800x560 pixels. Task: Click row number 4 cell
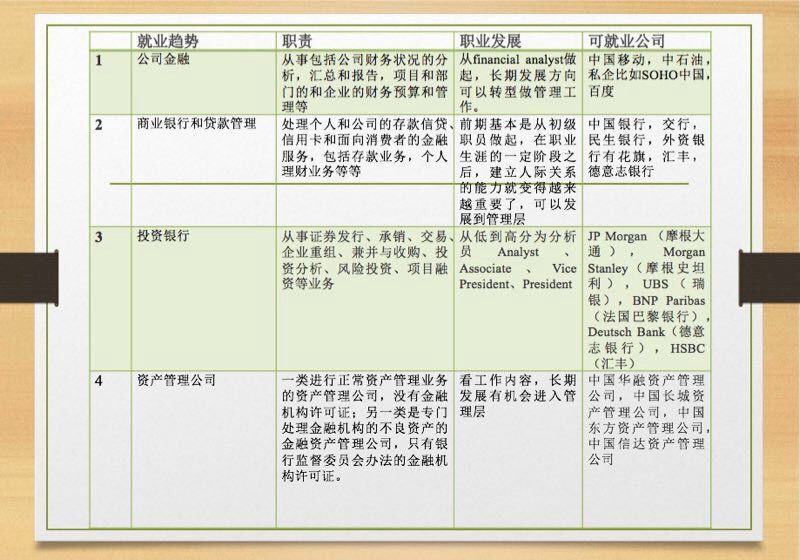click(110, 449)
